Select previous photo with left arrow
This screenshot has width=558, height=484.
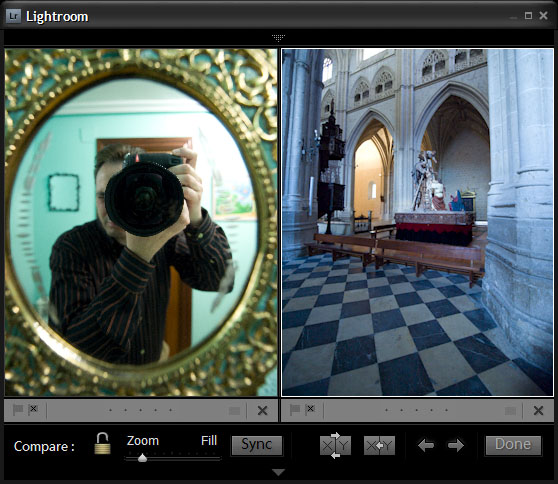click(x=426, y=445)
